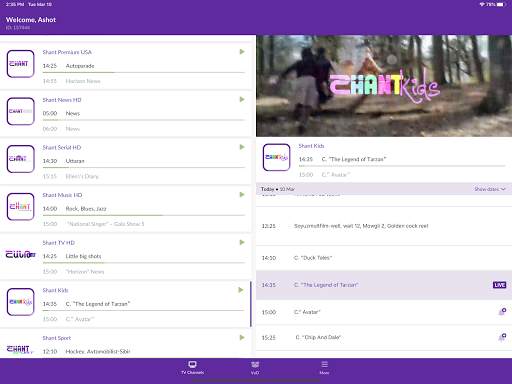Tap Shant Kids detail progress bar
This screenshot has height=384, width=512.
[402, 166]
